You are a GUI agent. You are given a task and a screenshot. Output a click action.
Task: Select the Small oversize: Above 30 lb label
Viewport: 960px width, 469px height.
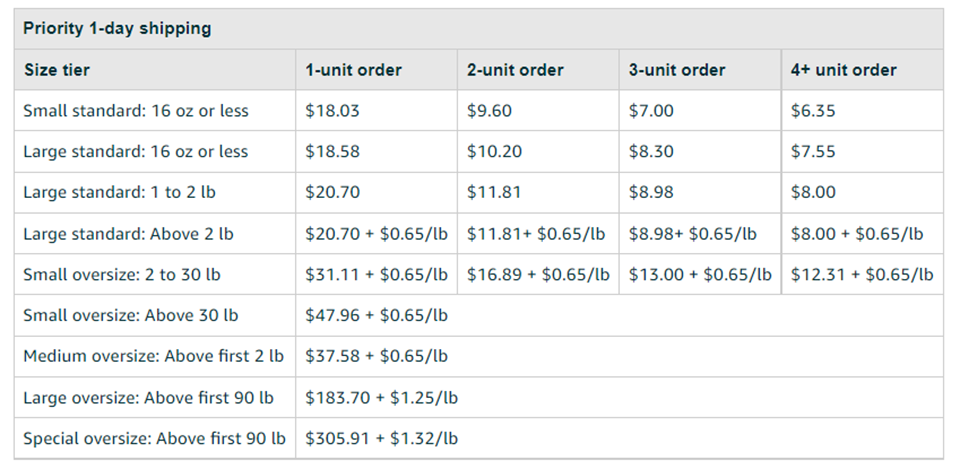pos(131,315)
